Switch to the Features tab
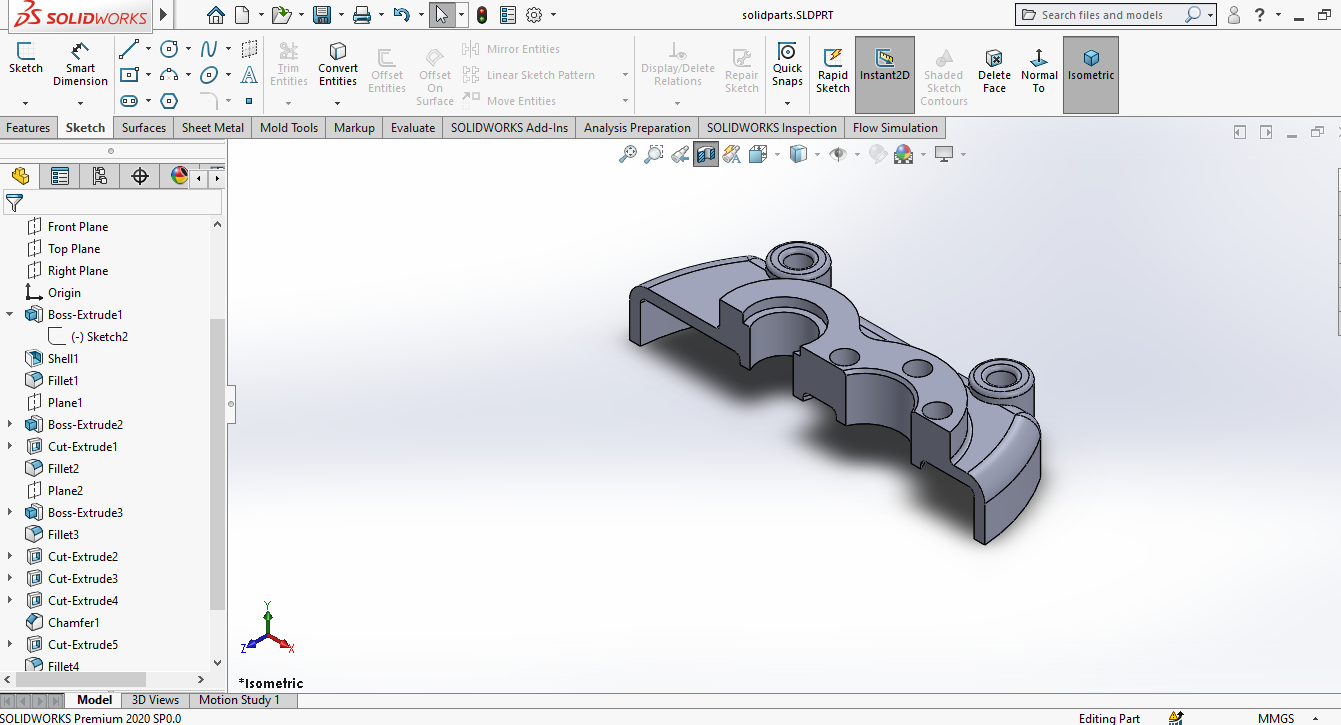Viewport: 1341px width, 725px height. point(28,128)
